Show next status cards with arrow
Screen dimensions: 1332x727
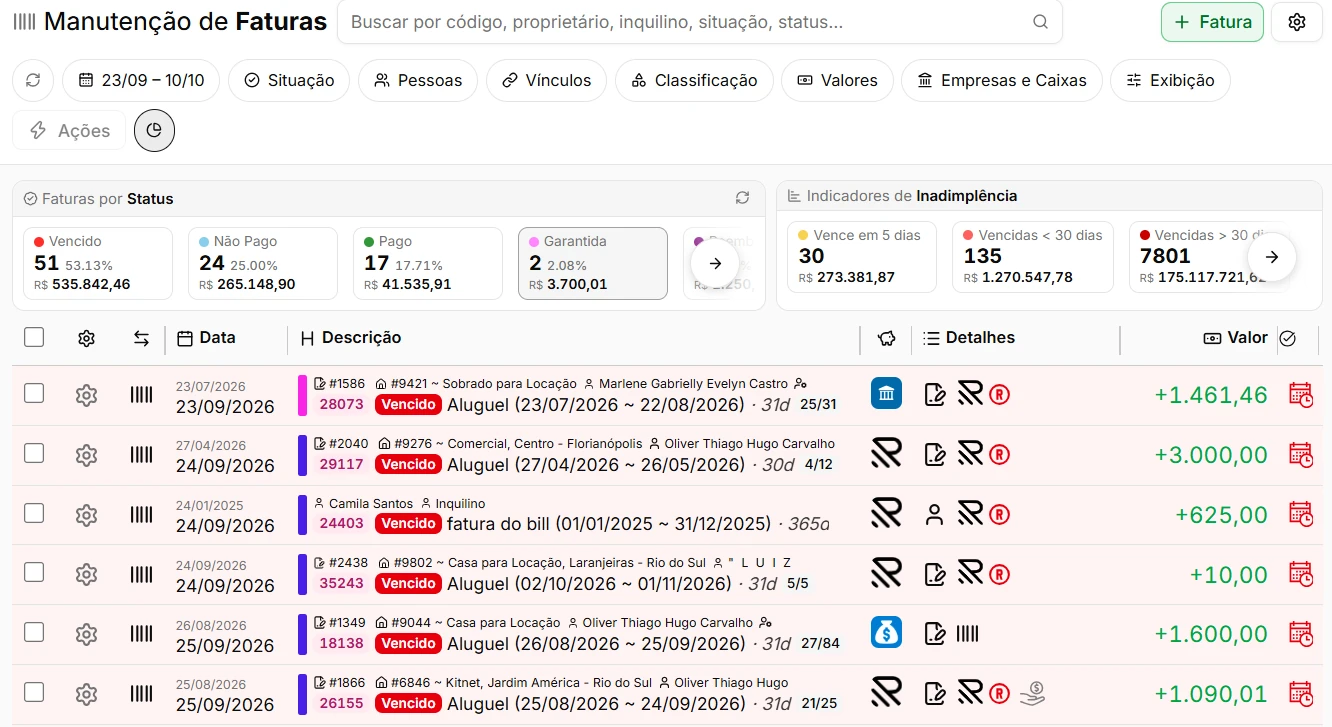point(715,263)
